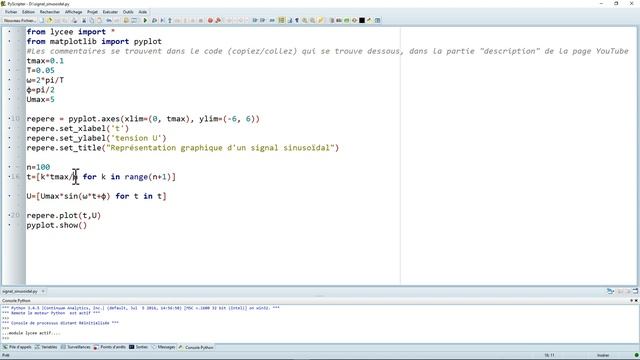This screenshot has height=360, width=640.
Task: Open the Rechercher menu
Action: (x=49, y=12)
